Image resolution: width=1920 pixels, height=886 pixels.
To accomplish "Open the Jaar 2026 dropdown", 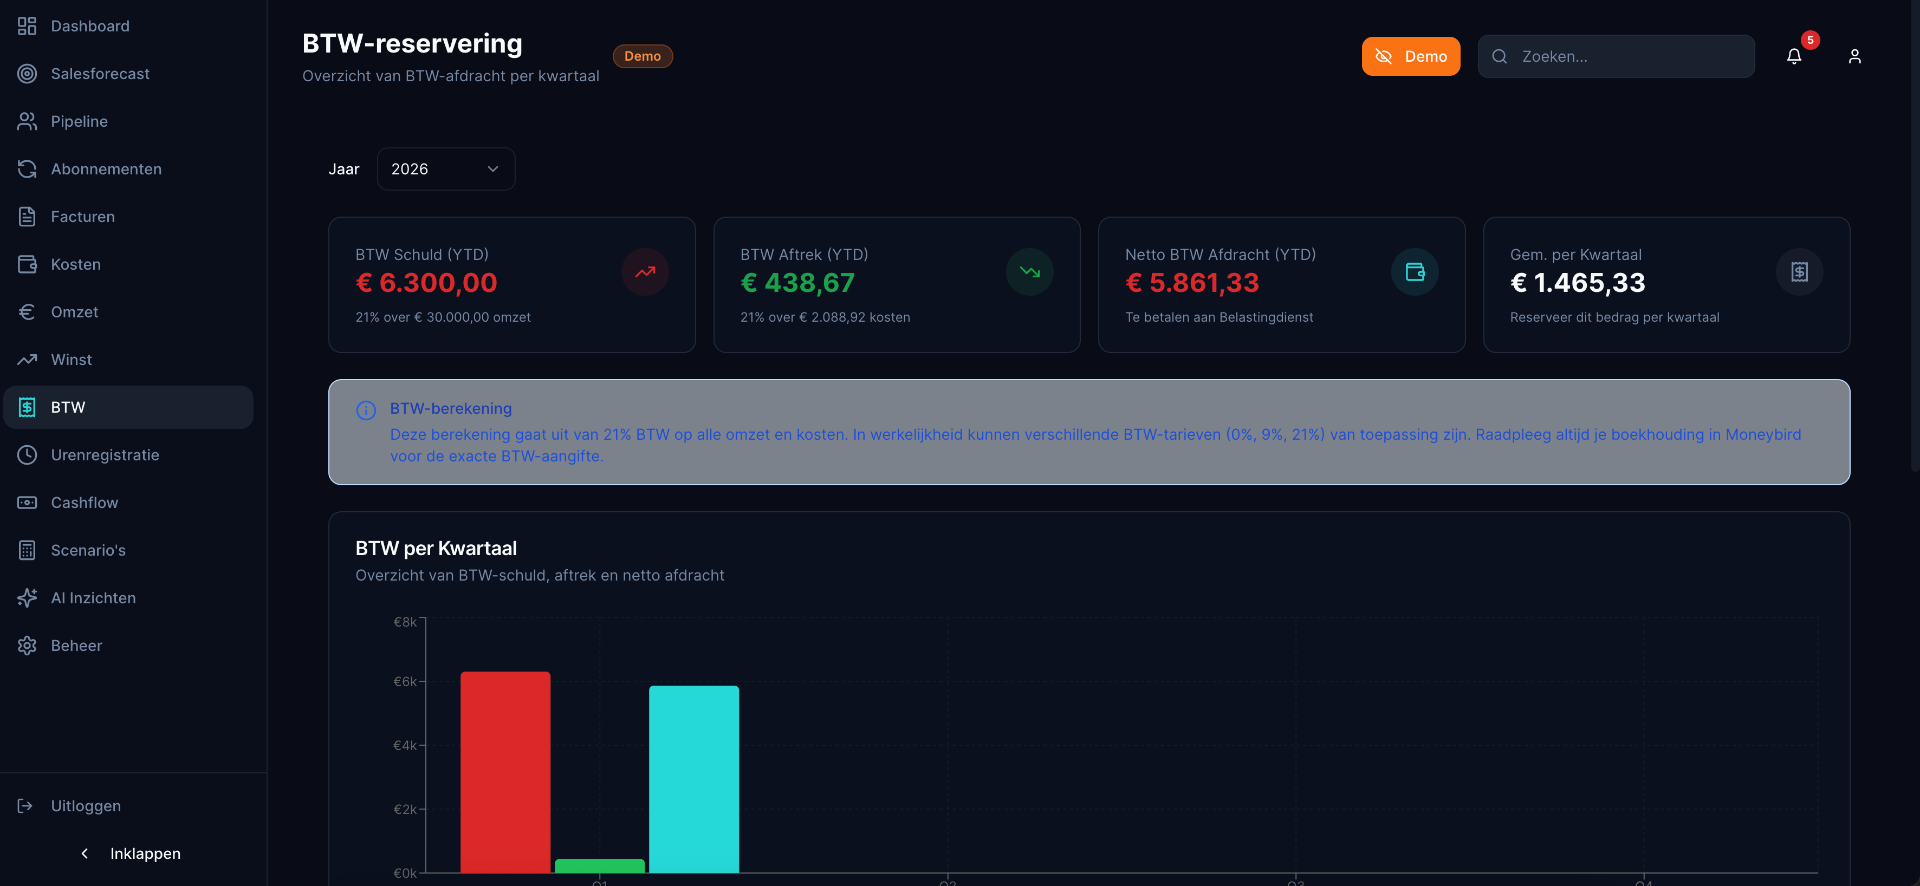I will 446,169.
